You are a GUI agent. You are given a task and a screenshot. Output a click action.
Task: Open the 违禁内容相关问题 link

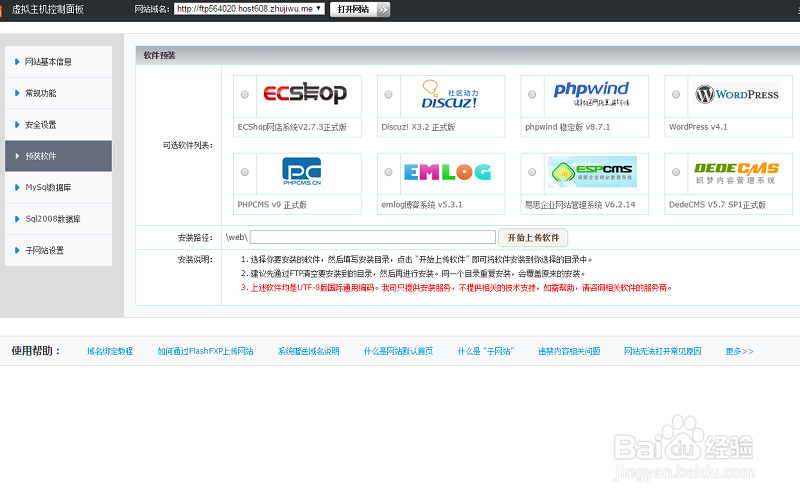click(x=569, y=351)
